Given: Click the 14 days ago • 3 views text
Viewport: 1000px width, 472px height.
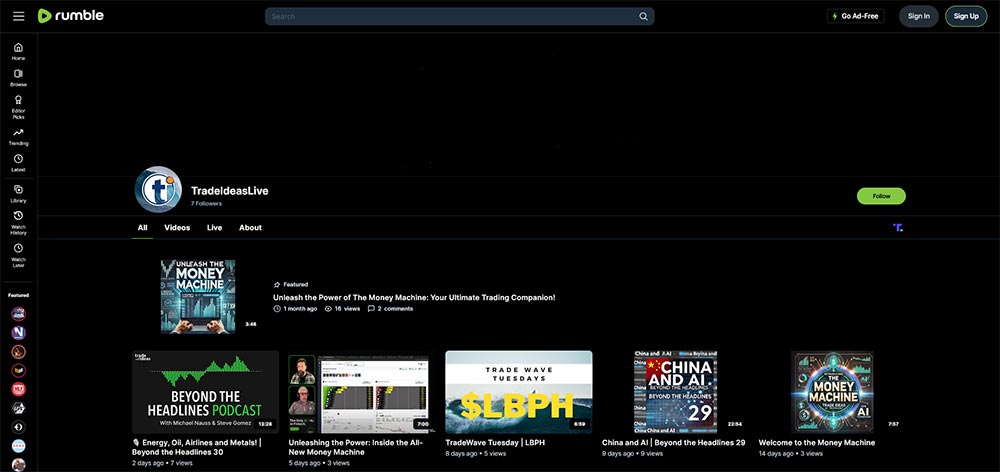Looking at the screenshot, I should coord(790,454).
